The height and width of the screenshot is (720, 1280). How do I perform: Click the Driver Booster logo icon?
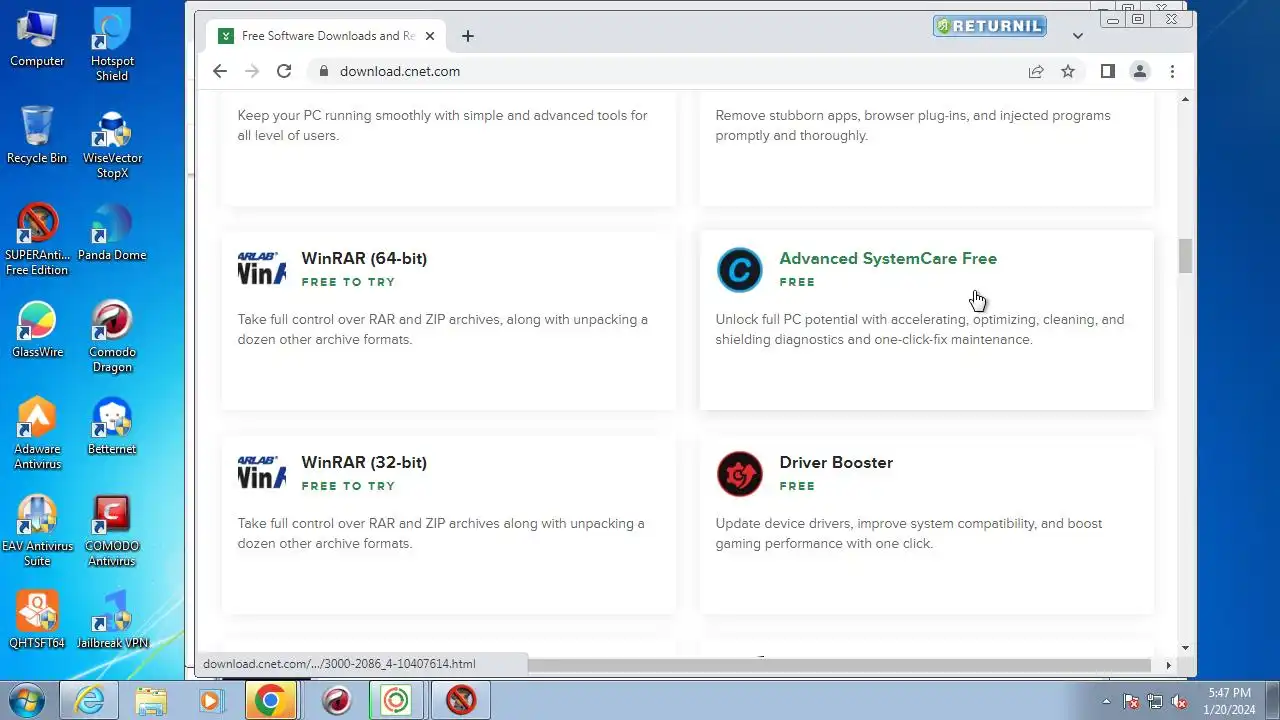coord(740,474)
